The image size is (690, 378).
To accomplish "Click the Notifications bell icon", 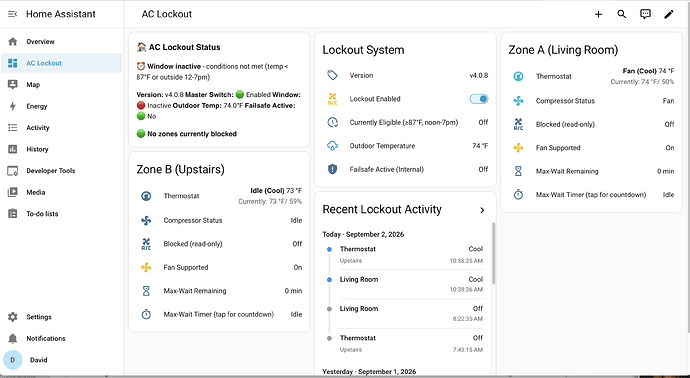I will click(13, 338).
